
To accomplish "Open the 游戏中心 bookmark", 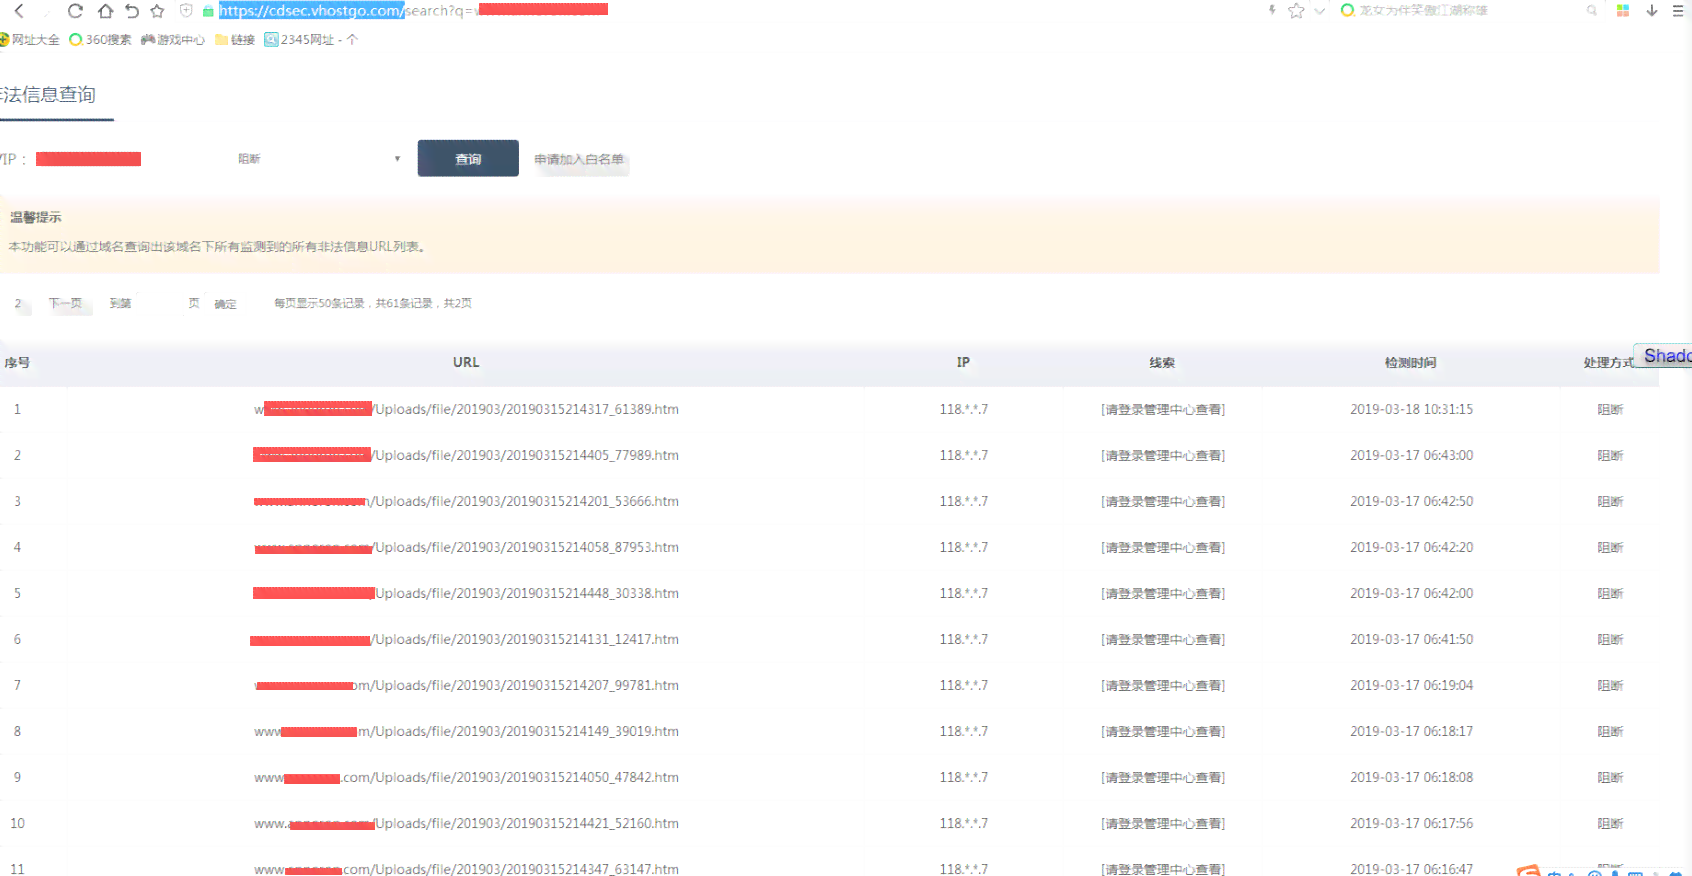I will pos(173,40).
